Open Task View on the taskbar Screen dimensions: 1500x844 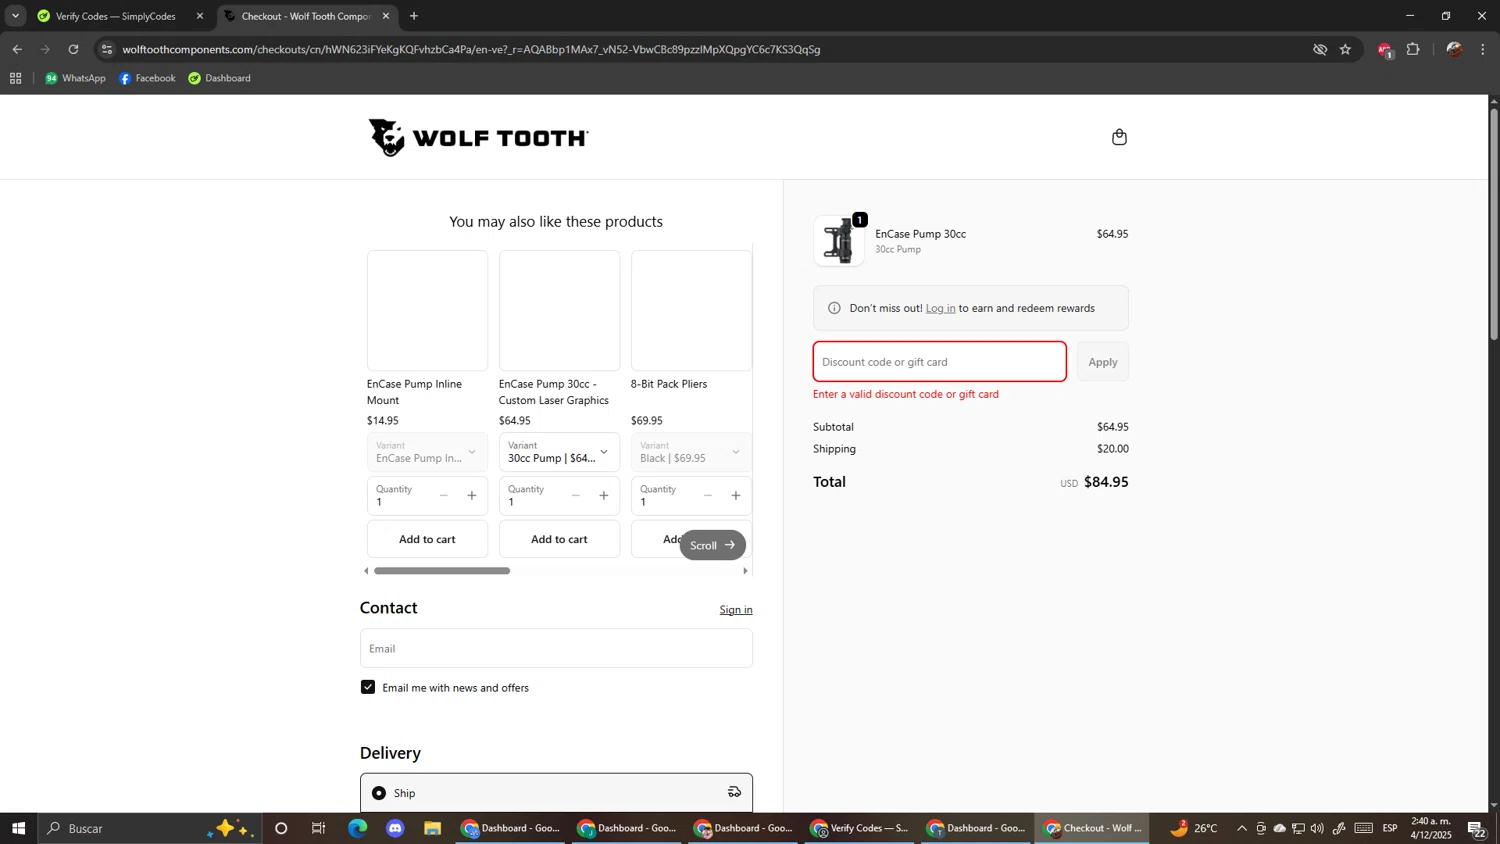pos(318,828)
